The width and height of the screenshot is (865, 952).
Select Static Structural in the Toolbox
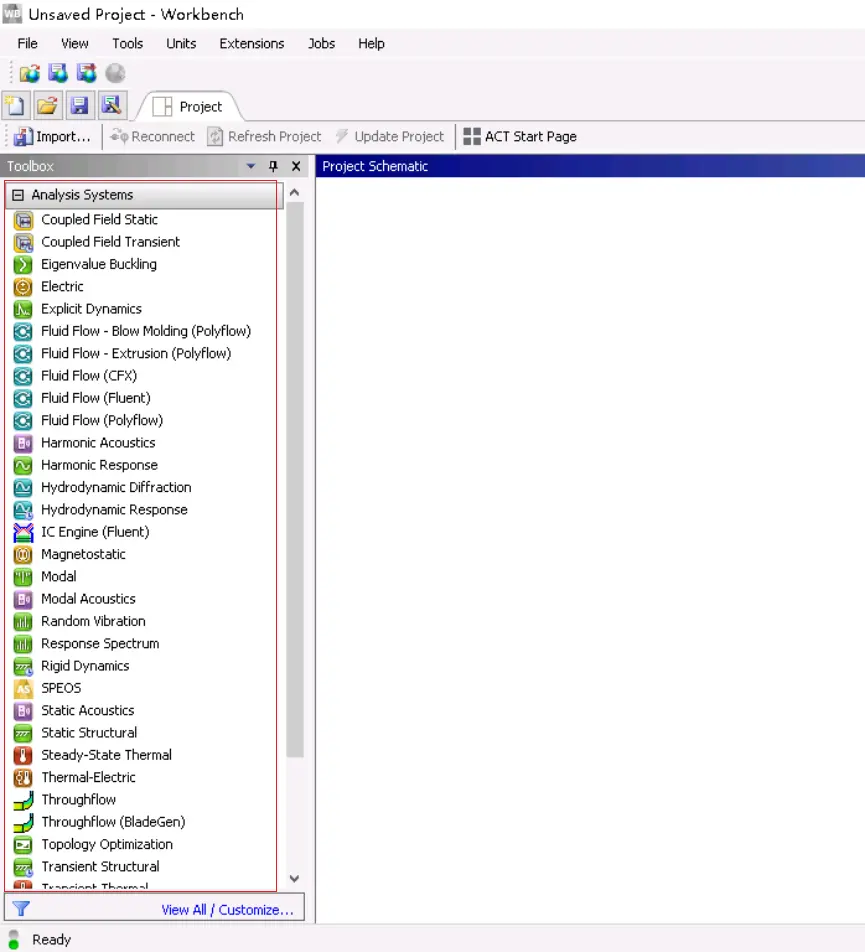pos(89,733)
